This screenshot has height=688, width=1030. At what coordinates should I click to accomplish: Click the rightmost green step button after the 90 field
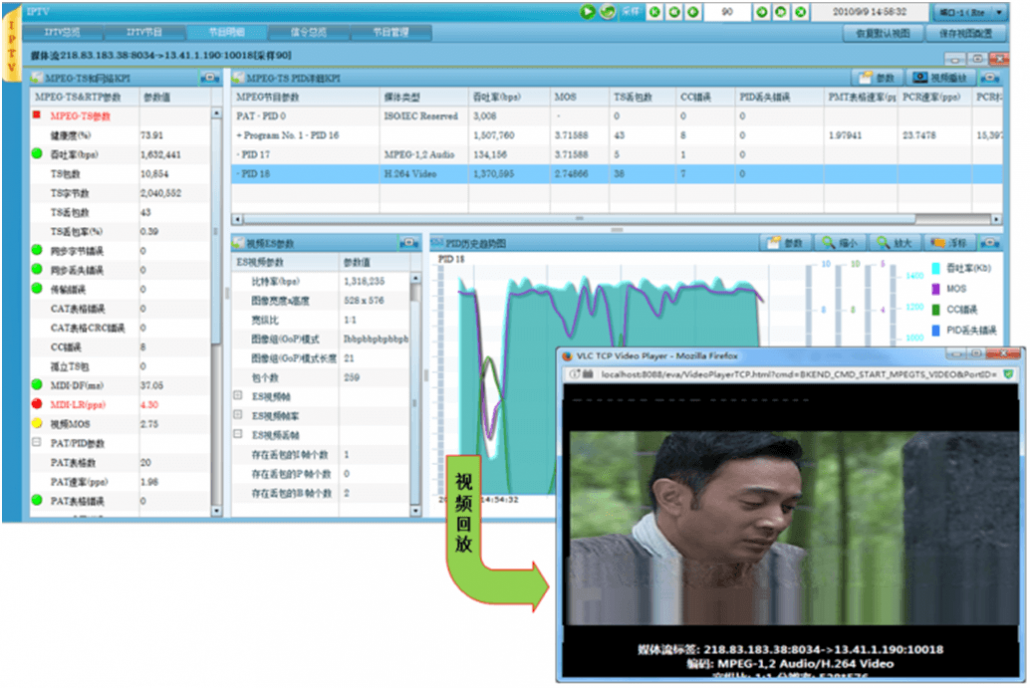(800, 12)
